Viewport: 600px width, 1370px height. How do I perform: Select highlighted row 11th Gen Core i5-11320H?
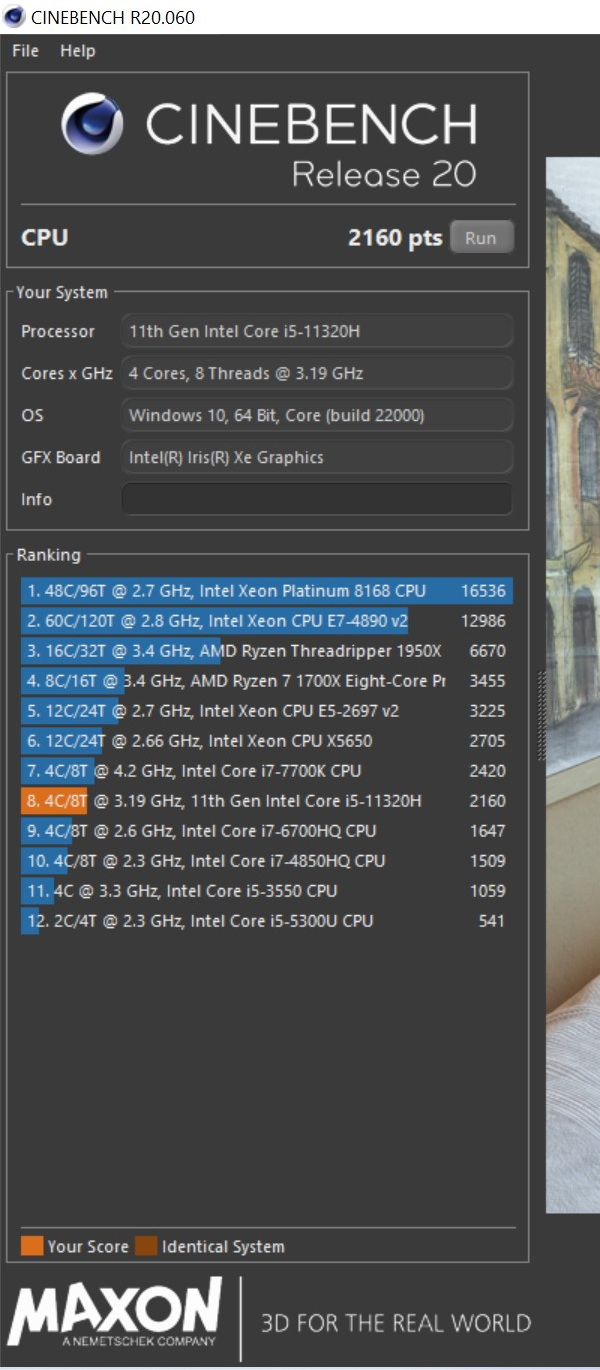[266, 801]
